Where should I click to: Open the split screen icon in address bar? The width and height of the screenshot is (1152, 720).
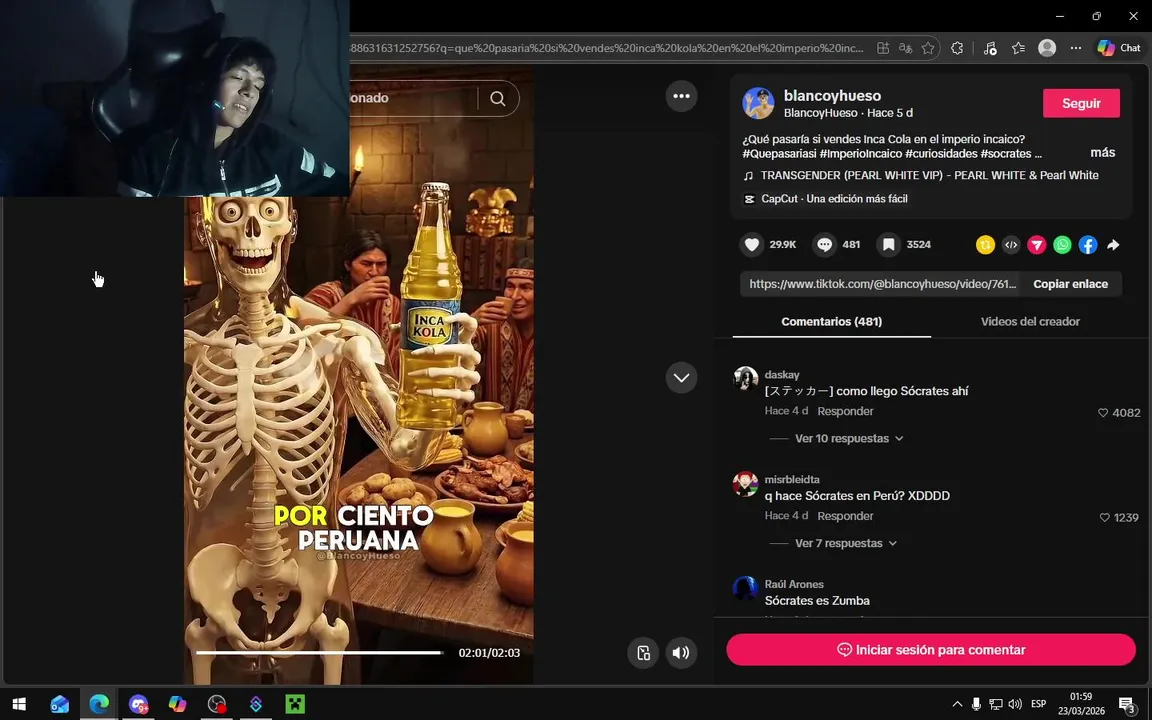[883, 48]
